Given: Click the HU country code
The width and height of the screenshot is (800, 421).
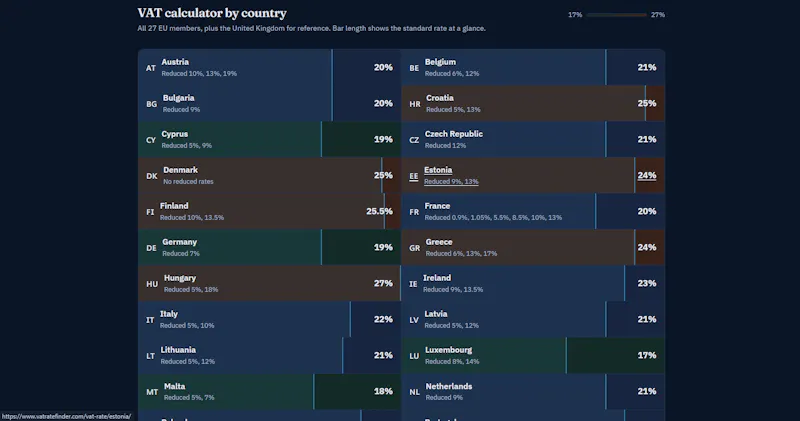Looking at the screenshot, I should pyautogui.click(x=152, y=284).
